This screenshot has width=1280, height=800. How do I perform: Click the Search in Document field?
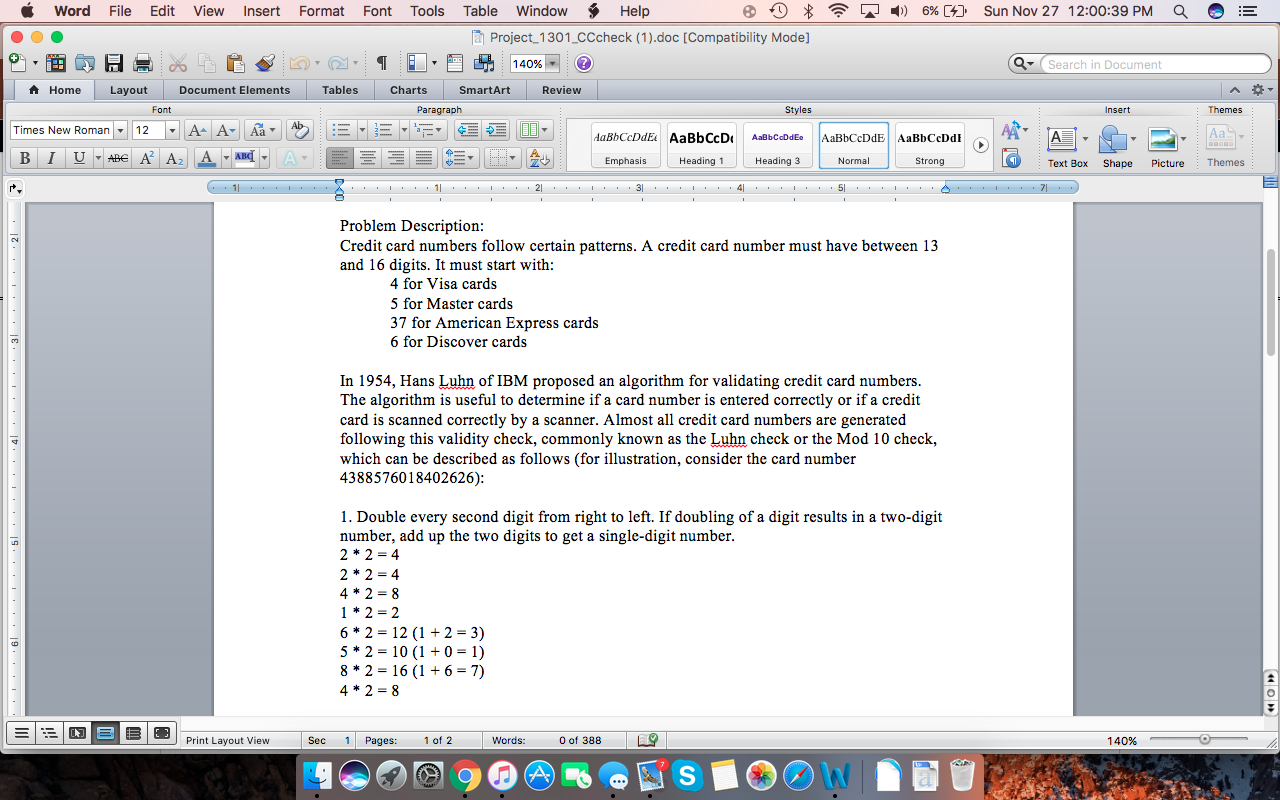[1150, 63]
